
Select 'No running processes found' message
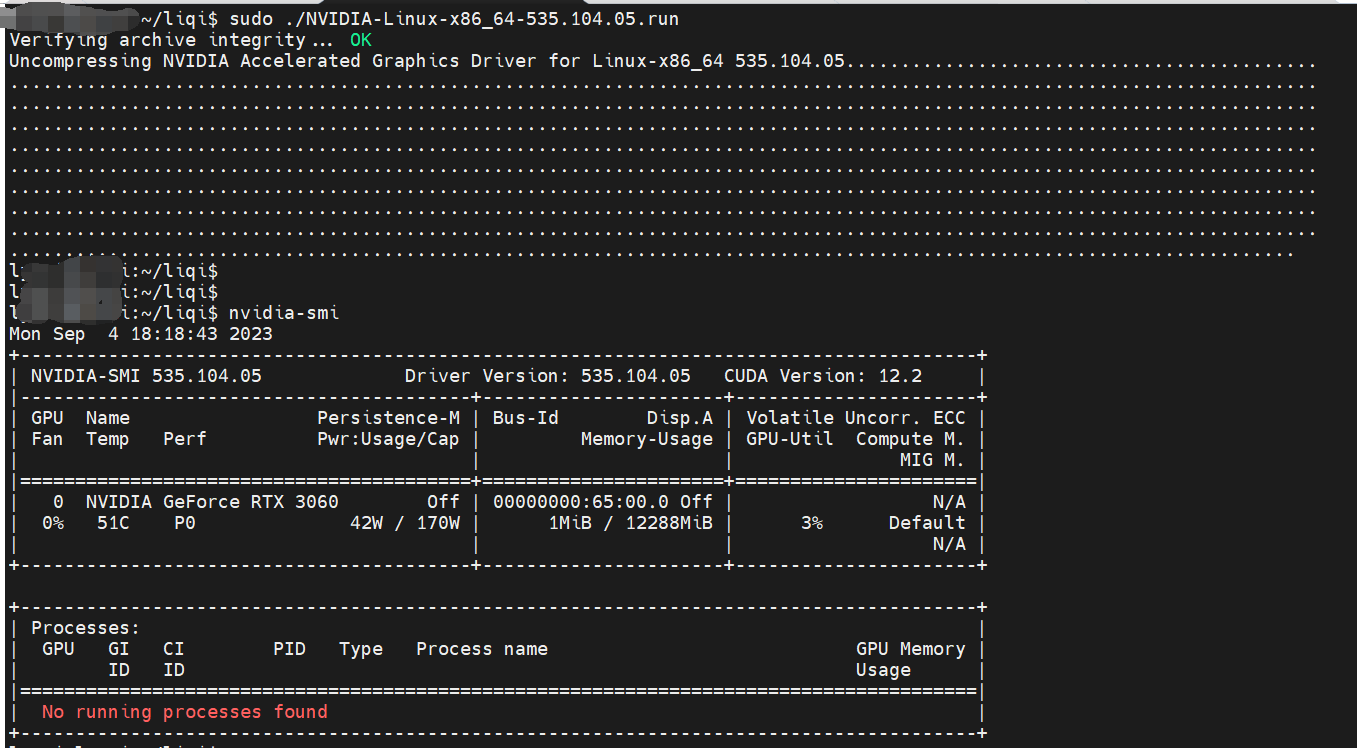[x=185, y=712]
